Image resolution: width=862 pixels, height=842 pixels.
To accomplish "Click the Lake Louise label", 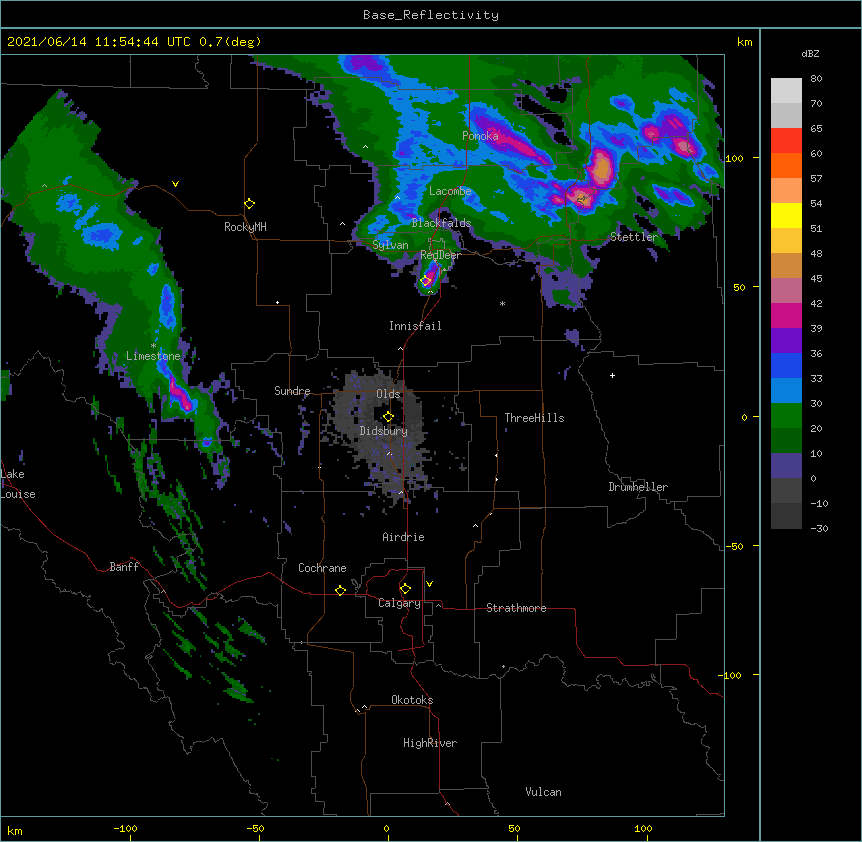I will 18,484.
